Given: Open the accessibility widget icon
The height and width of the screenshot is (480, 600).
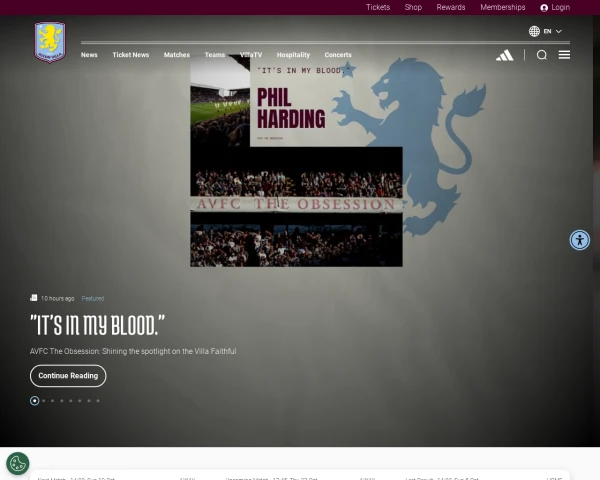Looking at the screenshot, I should point(580,240).
